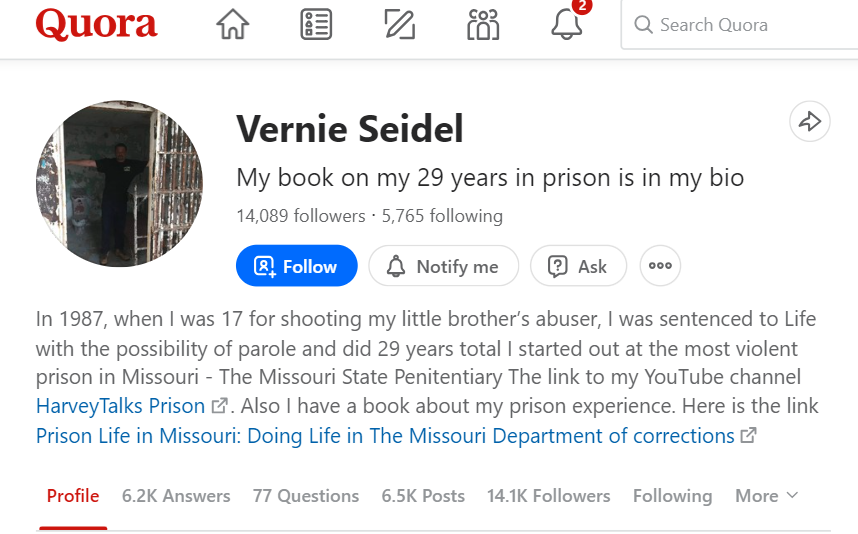Open the Answer pencil icon
This screenshot has width=858, height=534.
click(400, 25)
